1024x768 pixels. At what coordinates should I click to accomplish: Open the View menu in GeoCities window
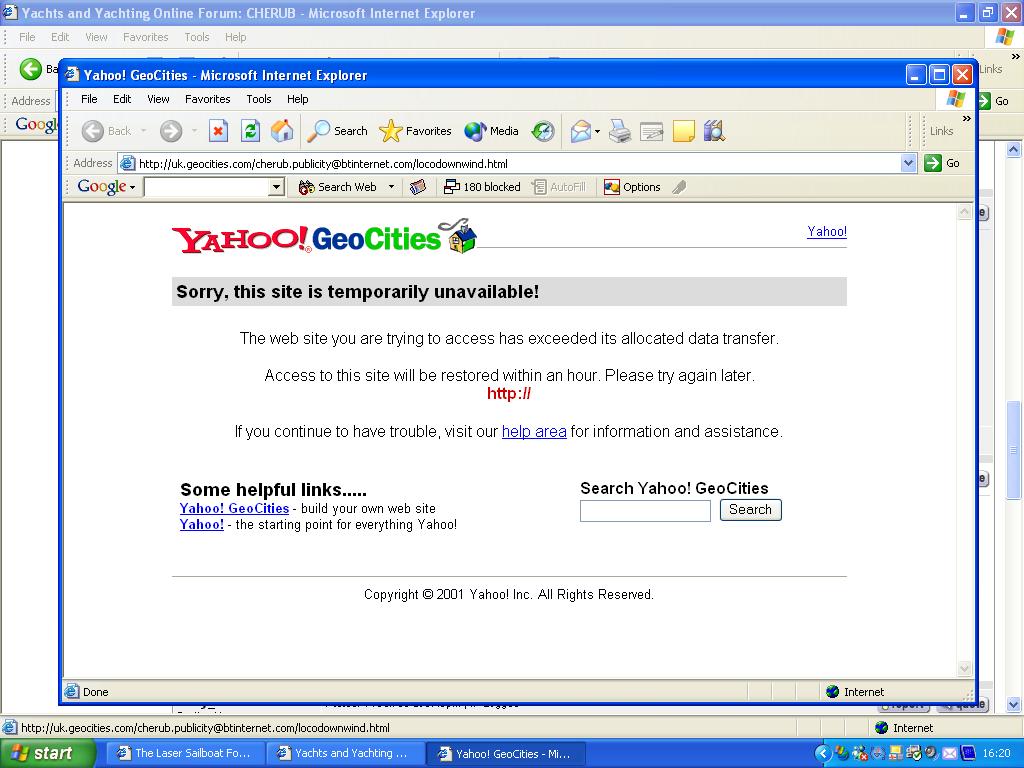(158, 99)
